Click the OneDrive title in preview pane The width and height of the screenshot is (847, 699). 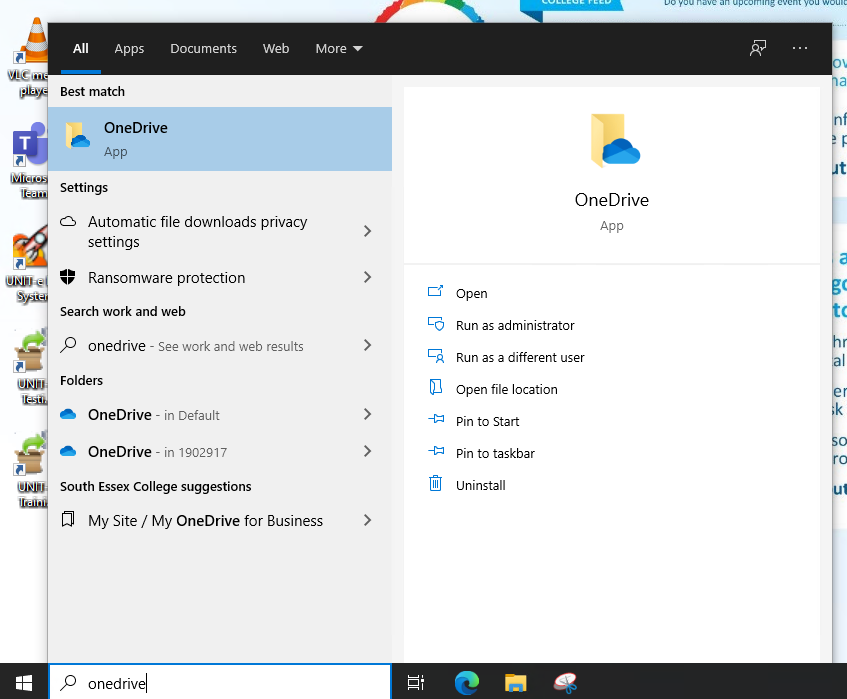[x=611, y=200]
